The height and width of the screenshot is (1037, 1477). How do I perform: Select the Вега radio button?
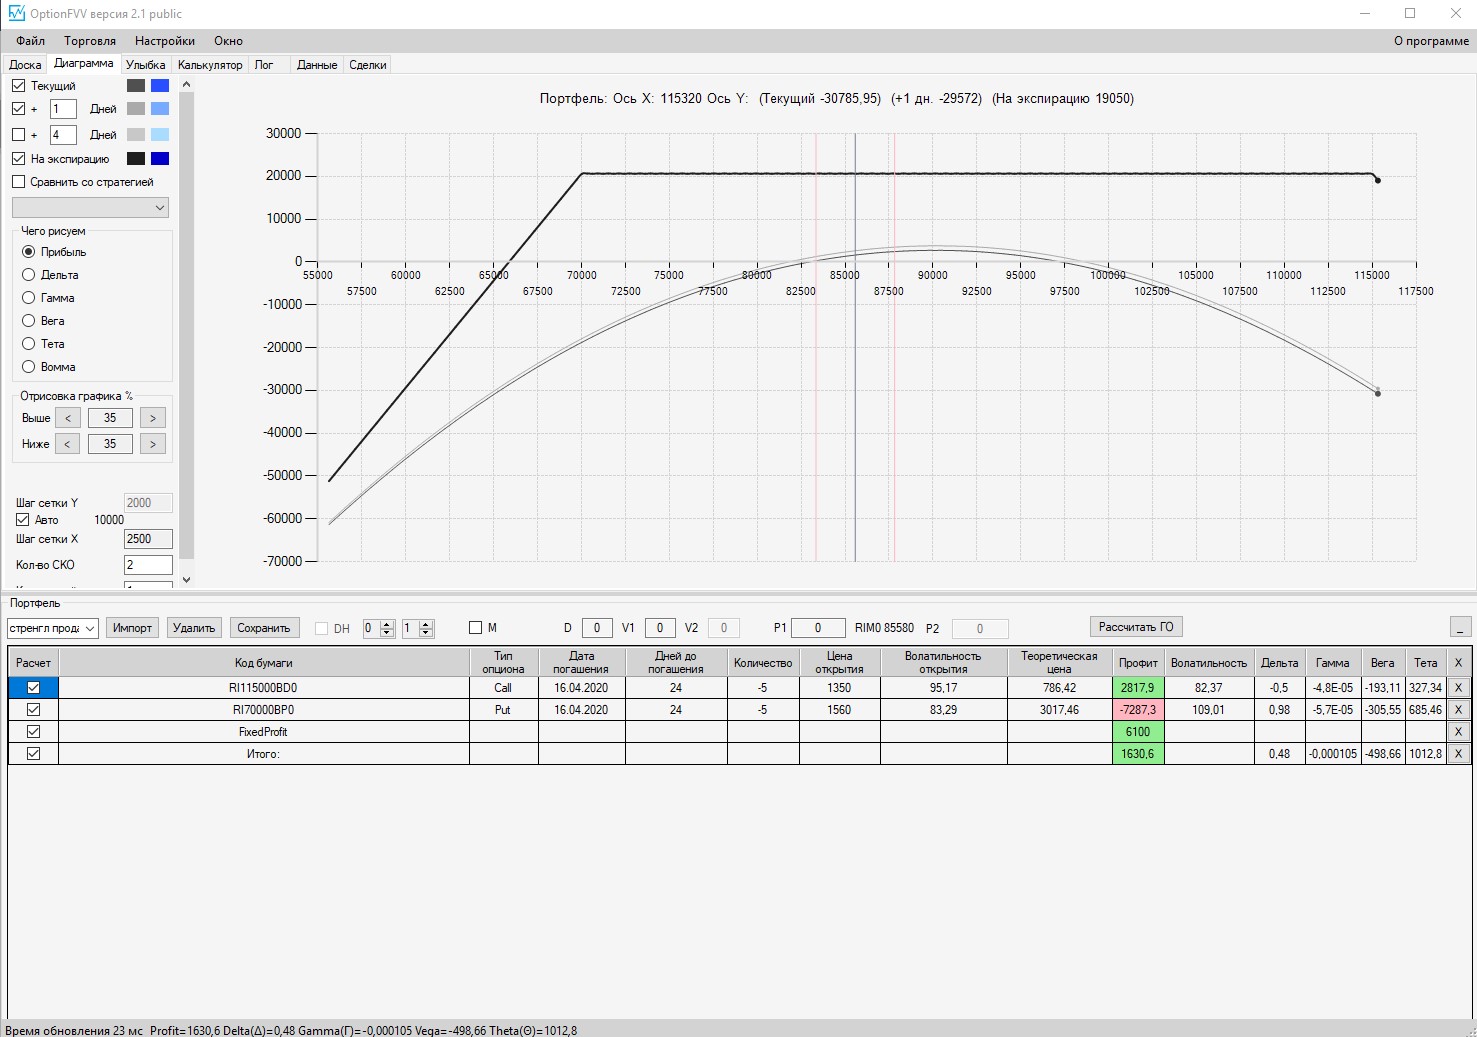pos(29,321)
